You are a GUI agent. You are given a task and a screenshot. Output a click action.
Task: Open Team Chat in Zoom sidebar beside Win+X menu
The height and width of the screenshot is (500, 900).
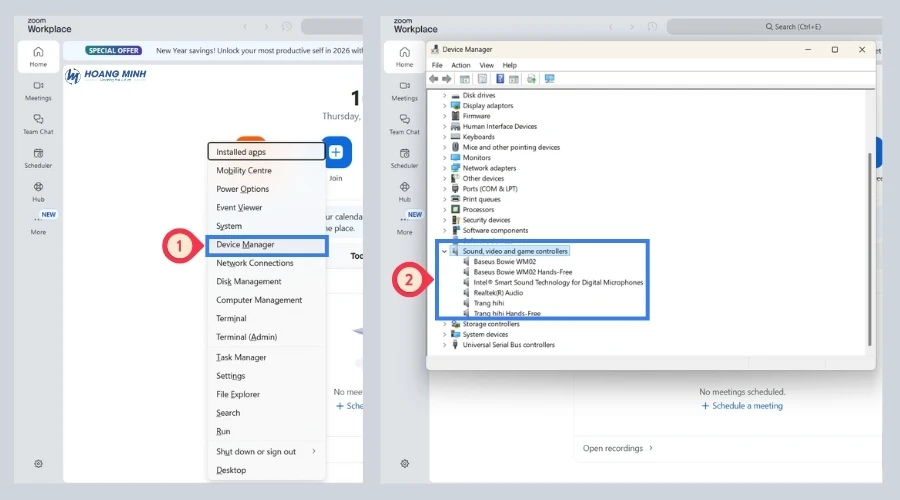pos(38,124)
